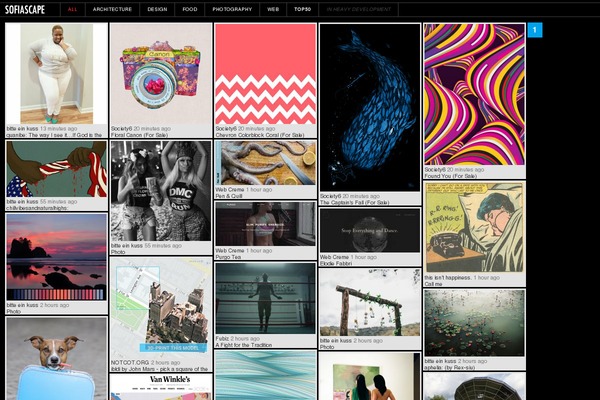Open the WEB category

(273, 9)
